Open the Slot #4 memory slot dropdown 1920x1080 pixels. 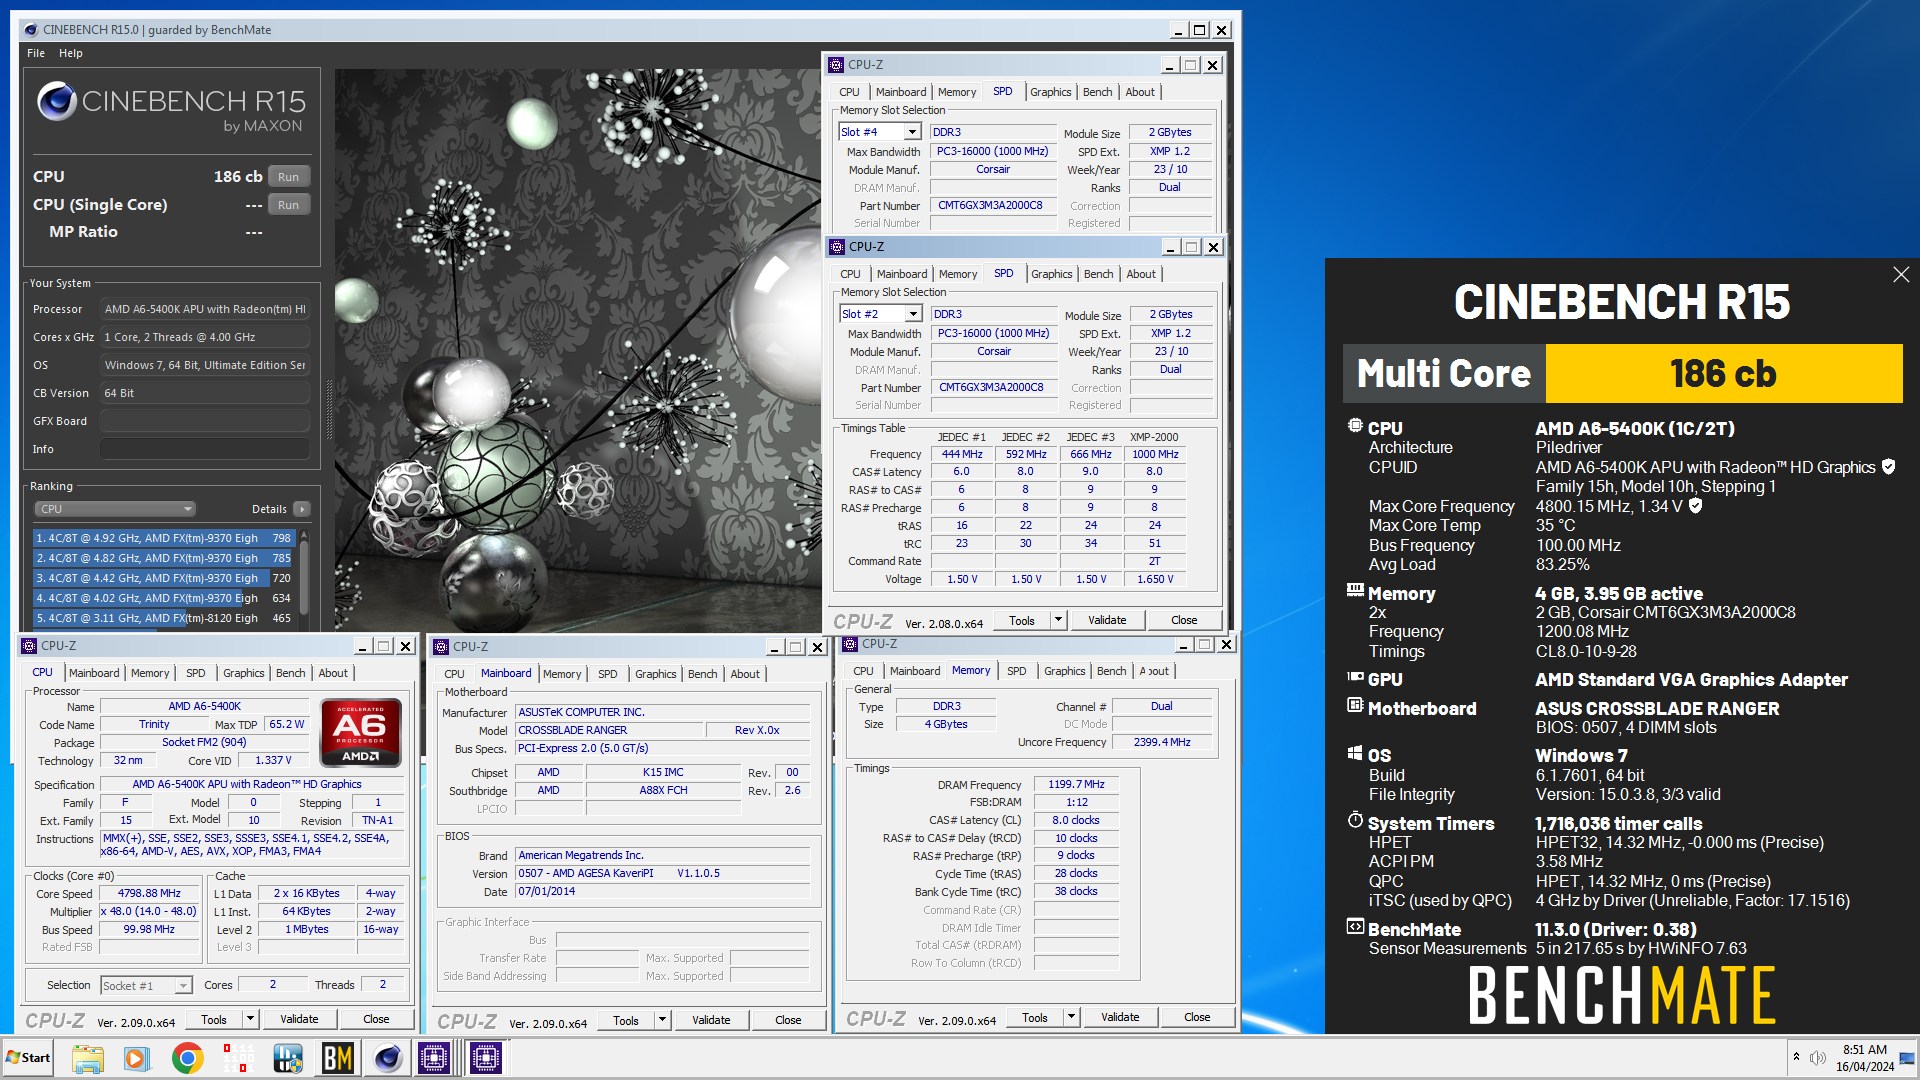coord(911,132)
